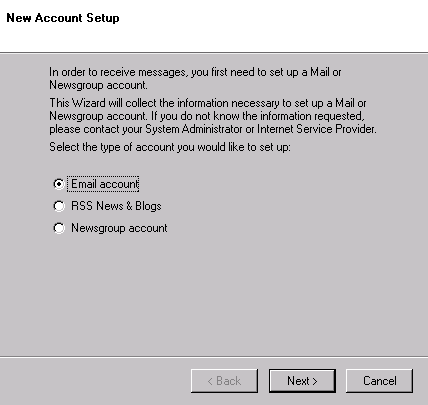This screenshot has height=405, width=428.
Task: Click the 'RSS News & Blogs' label text
Action: pos(116,206)
